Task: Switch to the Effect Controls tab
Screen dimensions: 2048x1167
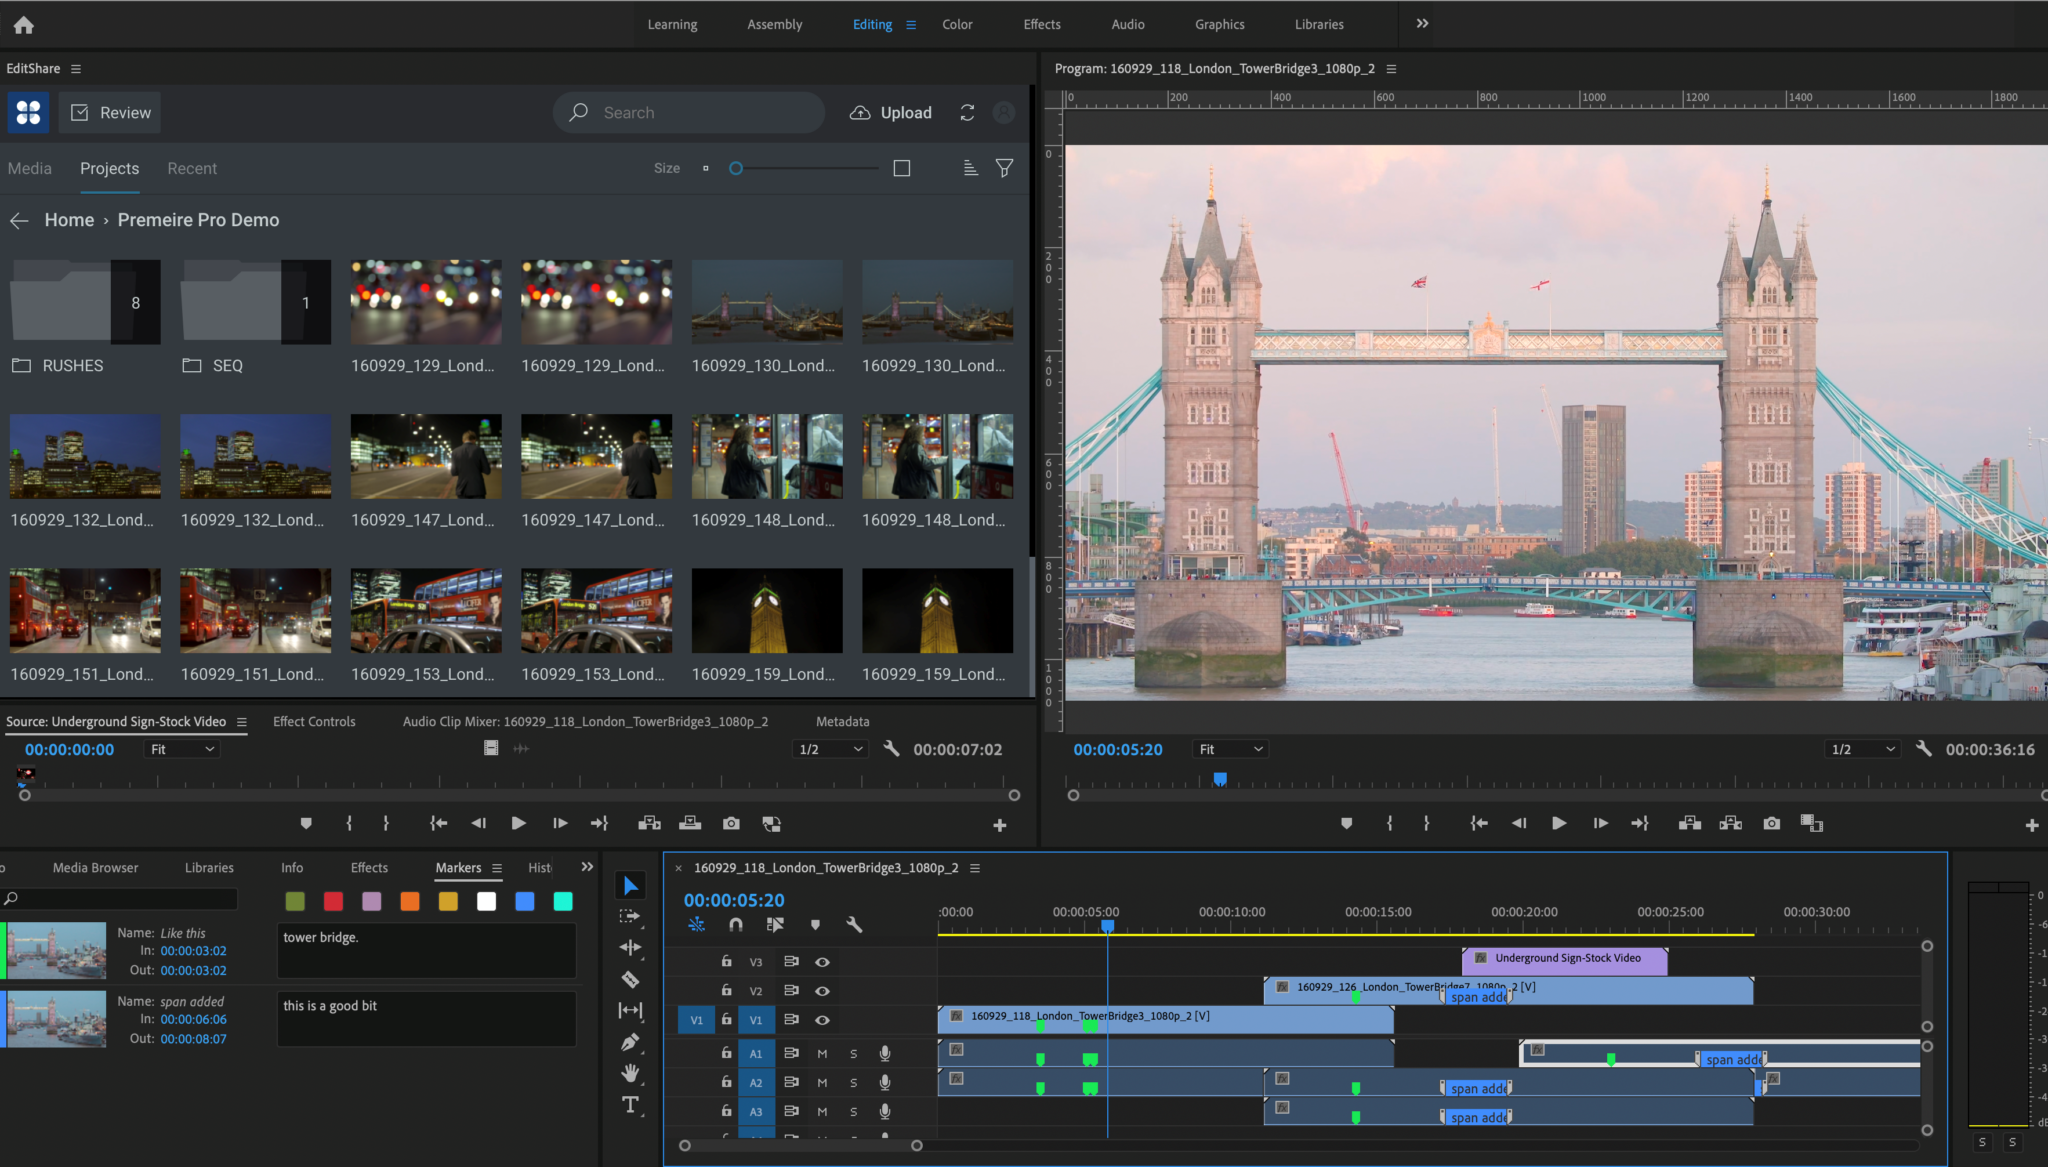Action: 314,721
